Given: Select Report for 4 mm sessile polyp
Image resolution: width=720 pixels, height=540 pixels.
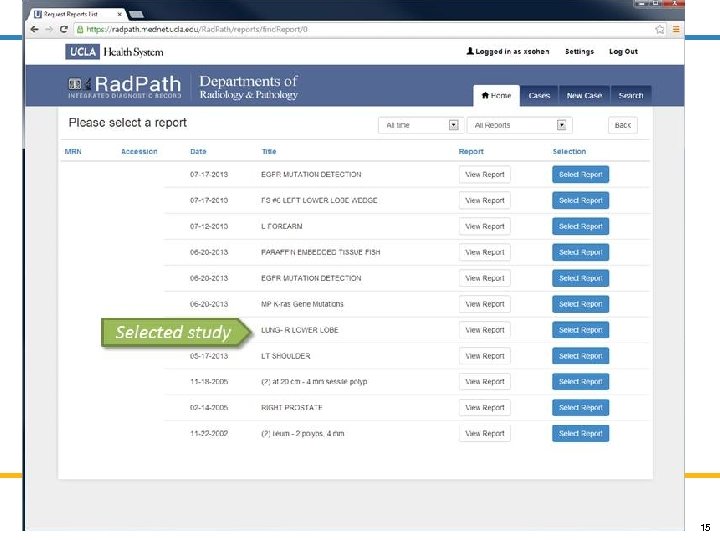Looking at the screenshot, I should coord(580,382).
